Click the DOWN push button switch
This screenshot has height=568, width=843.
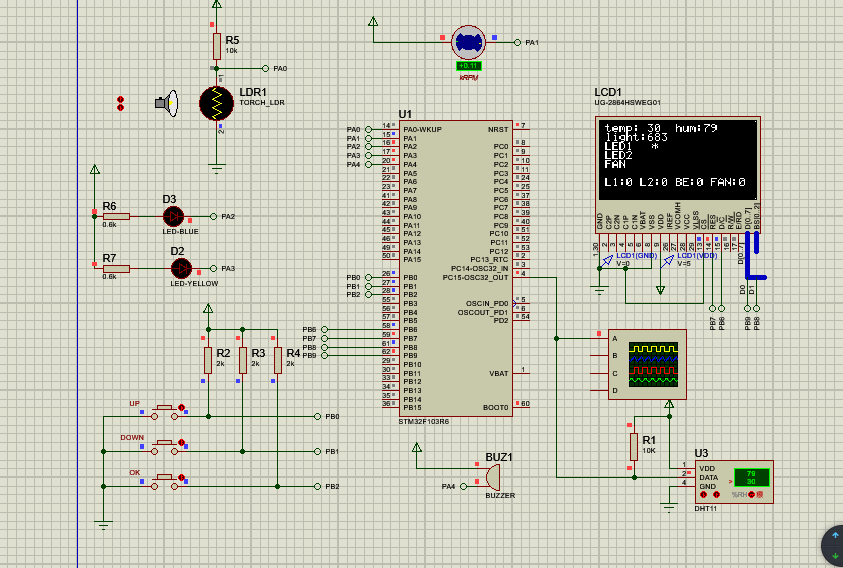click(165, 448)
